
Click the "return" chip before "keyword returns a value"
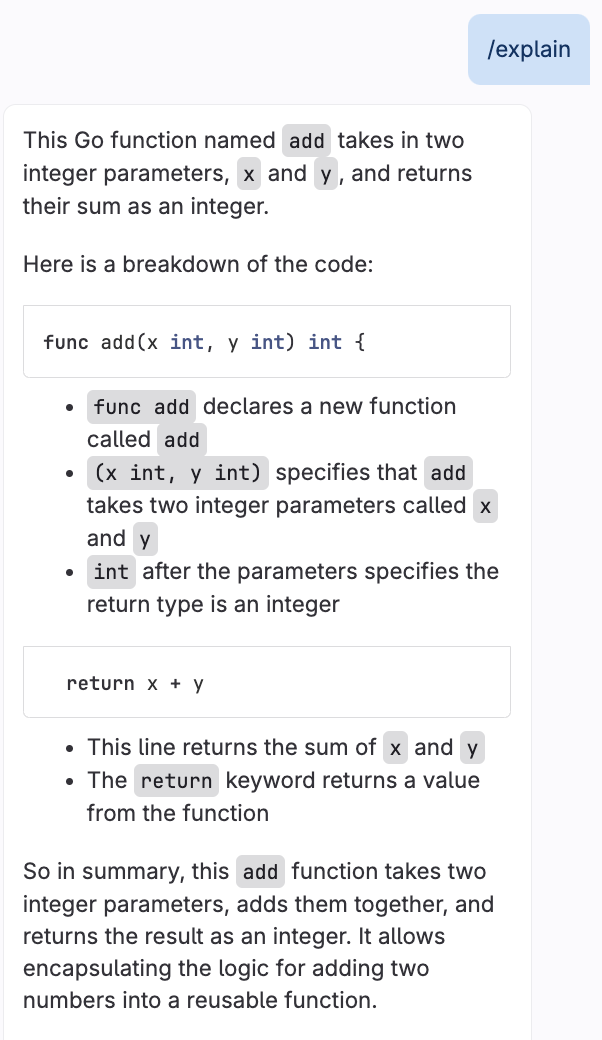[176, 781]
